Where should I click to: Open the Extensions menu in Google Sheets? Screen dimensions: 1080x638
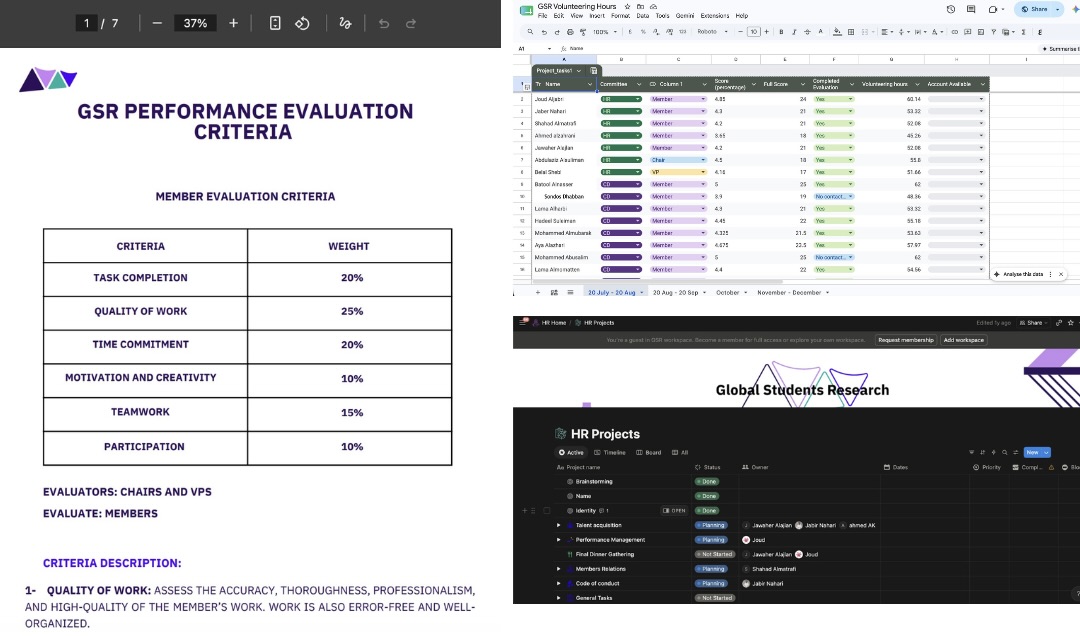(x=714, y=16)
